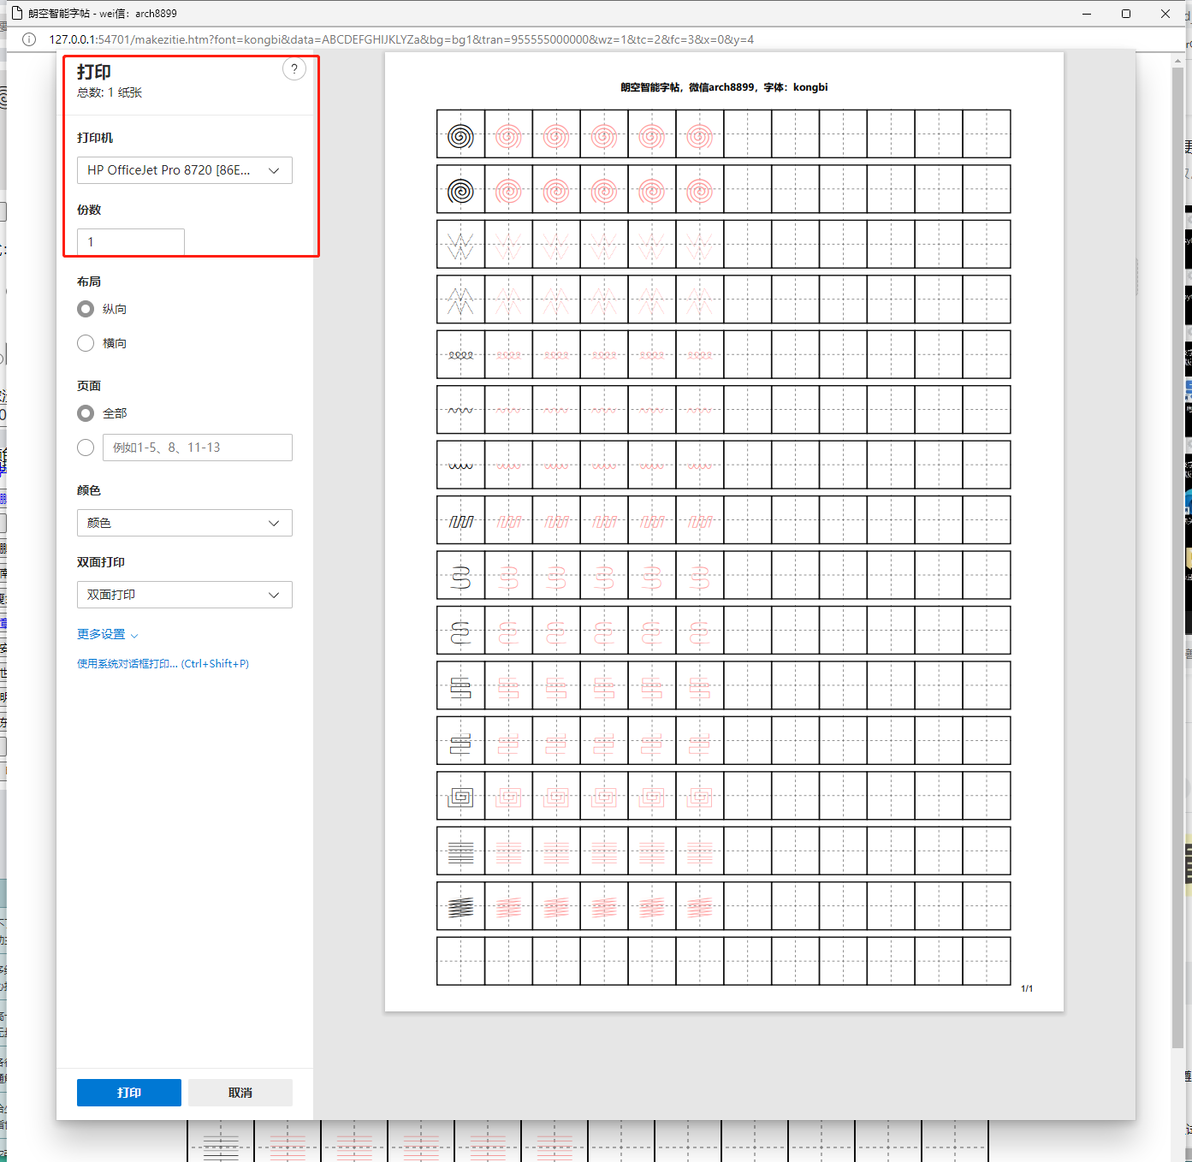Click the 总数: 1 纸张 summary text
The image size is (1192, 1162).
tap(109, 93)
